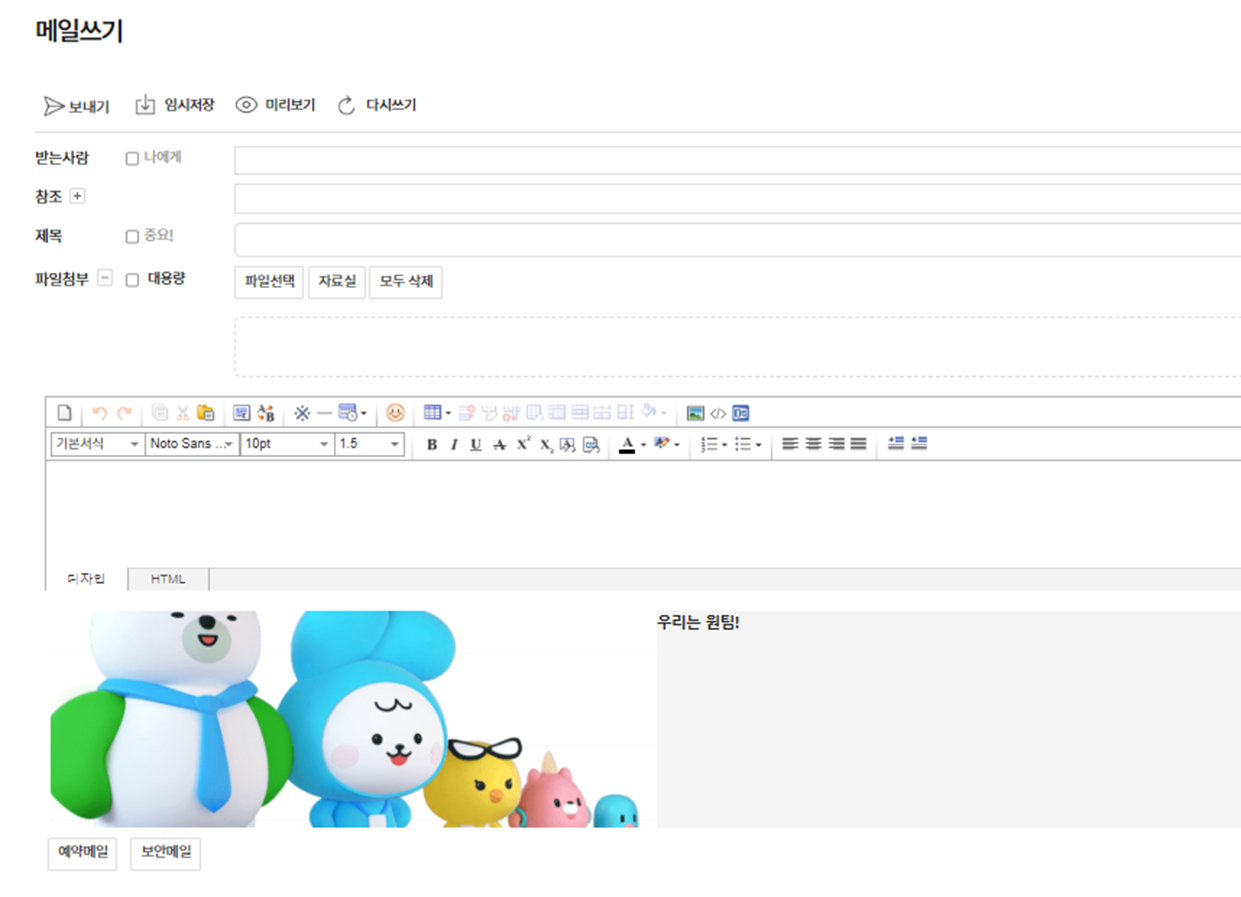Click the 제목 subject input field
The image size is (1241, 897).
point(737,240)
